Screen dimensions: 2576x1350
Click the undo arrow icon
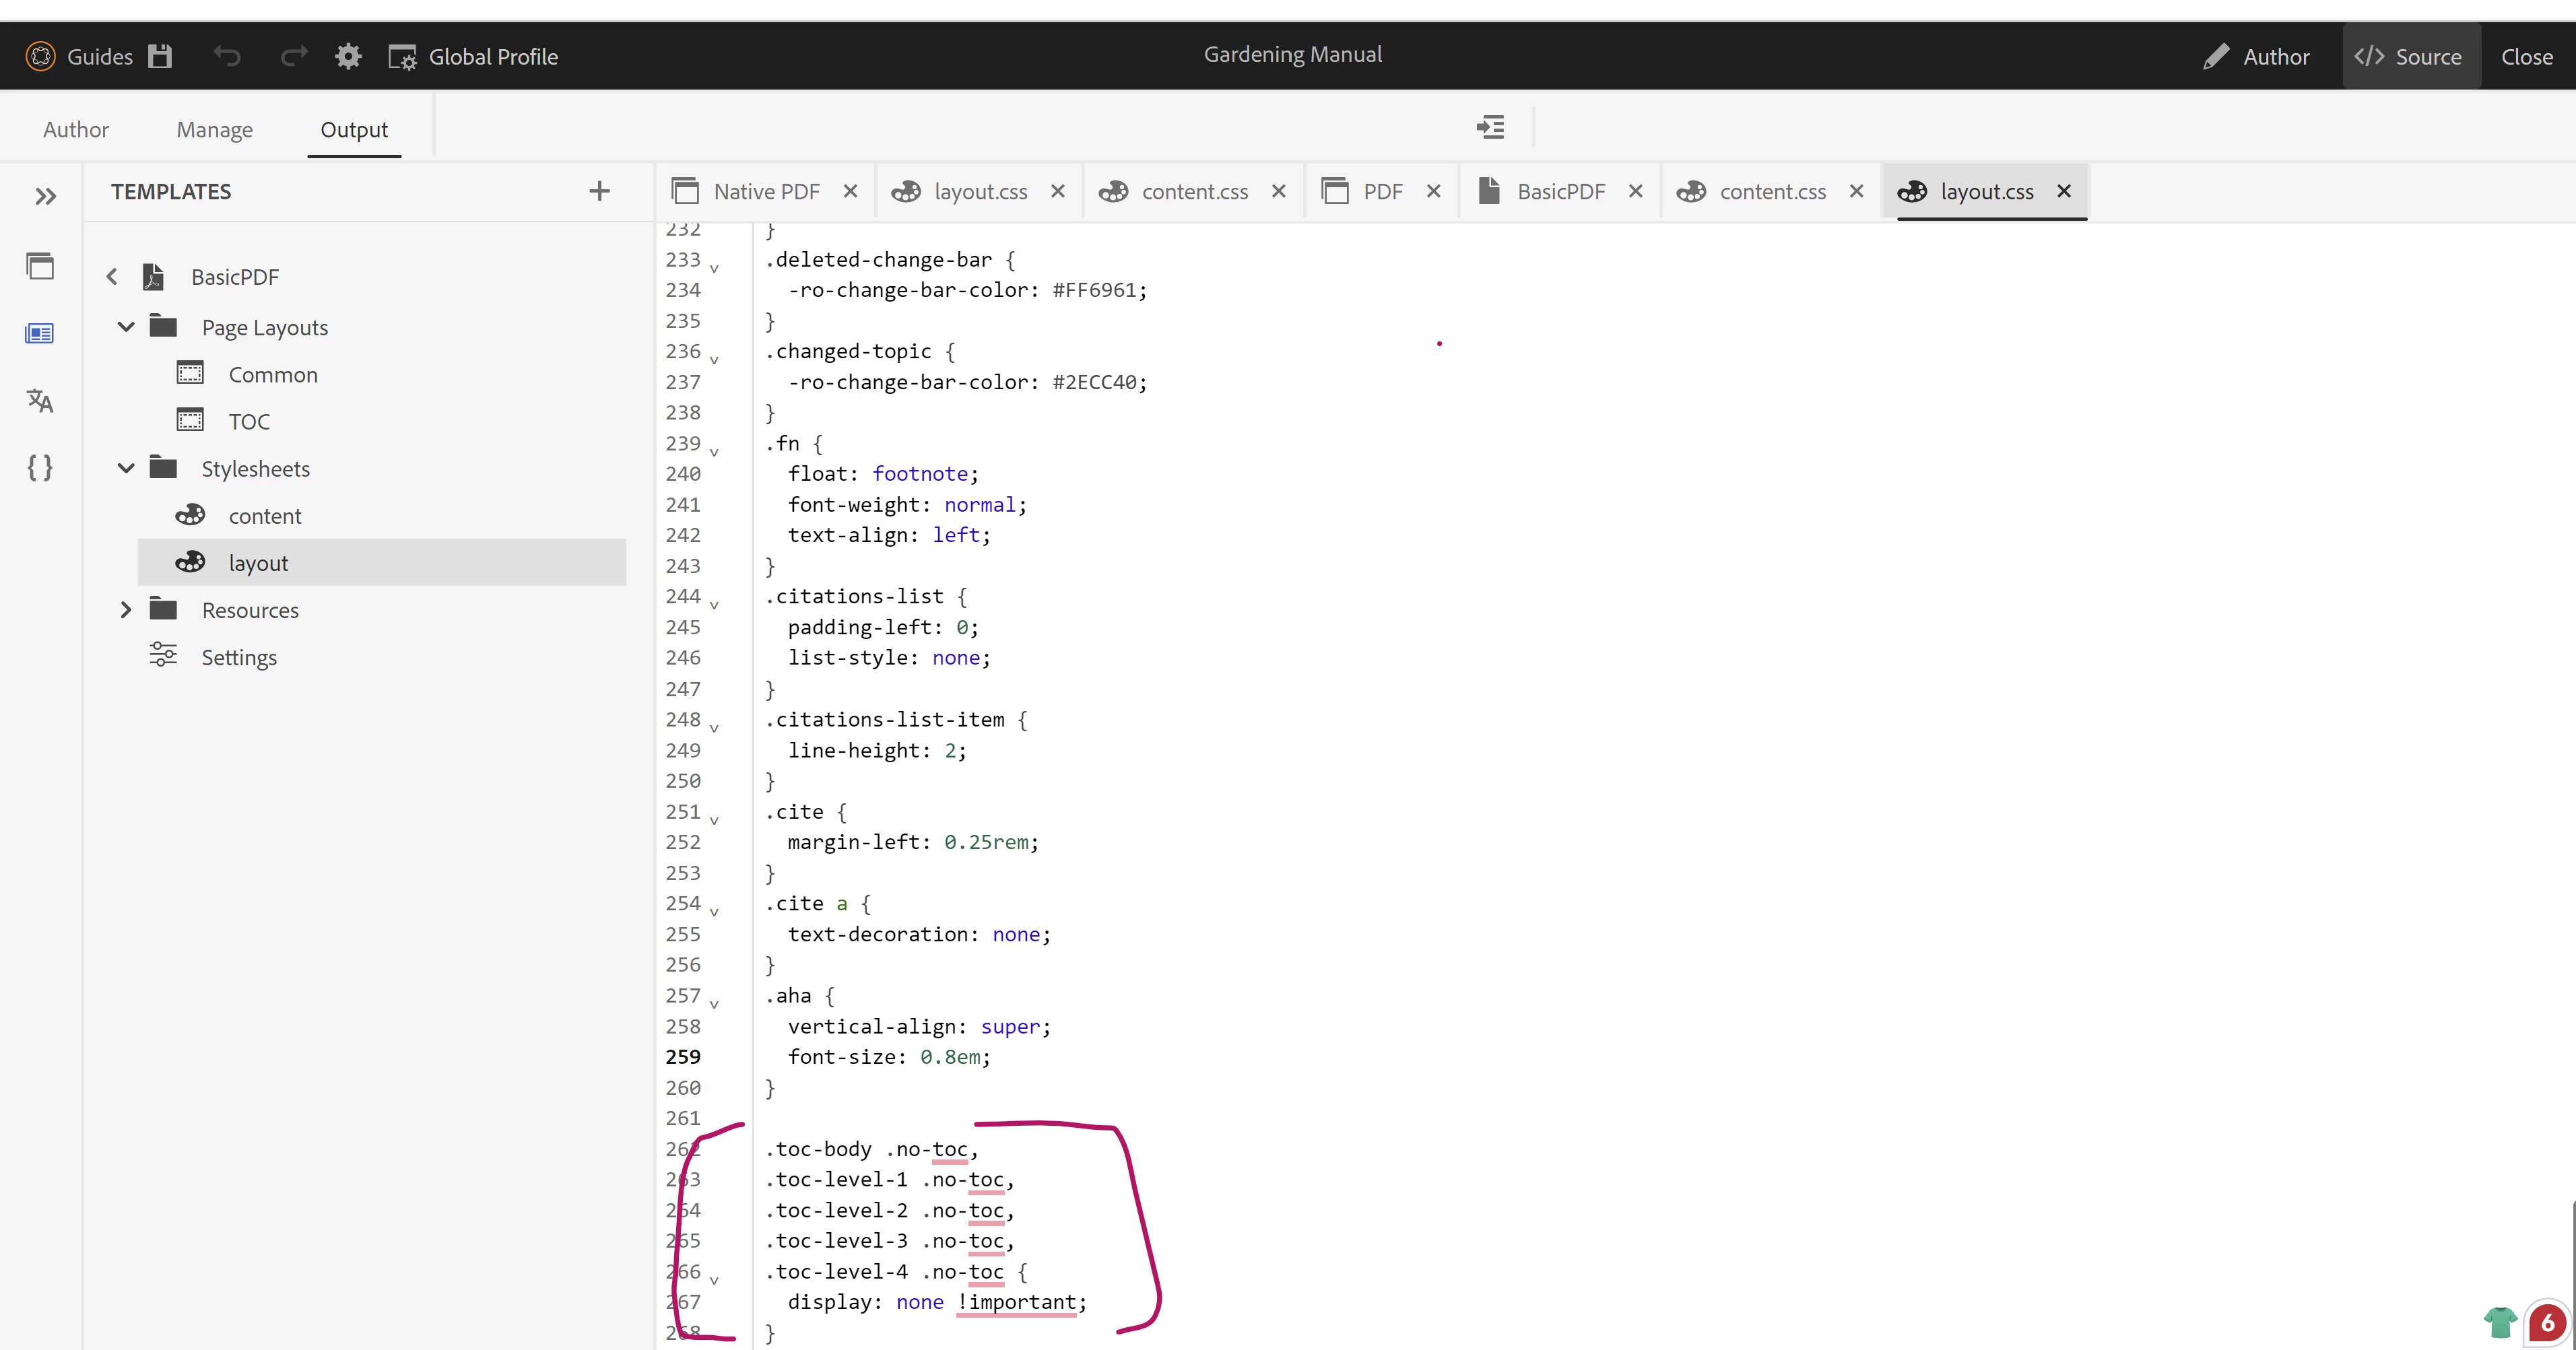(228, 56)
